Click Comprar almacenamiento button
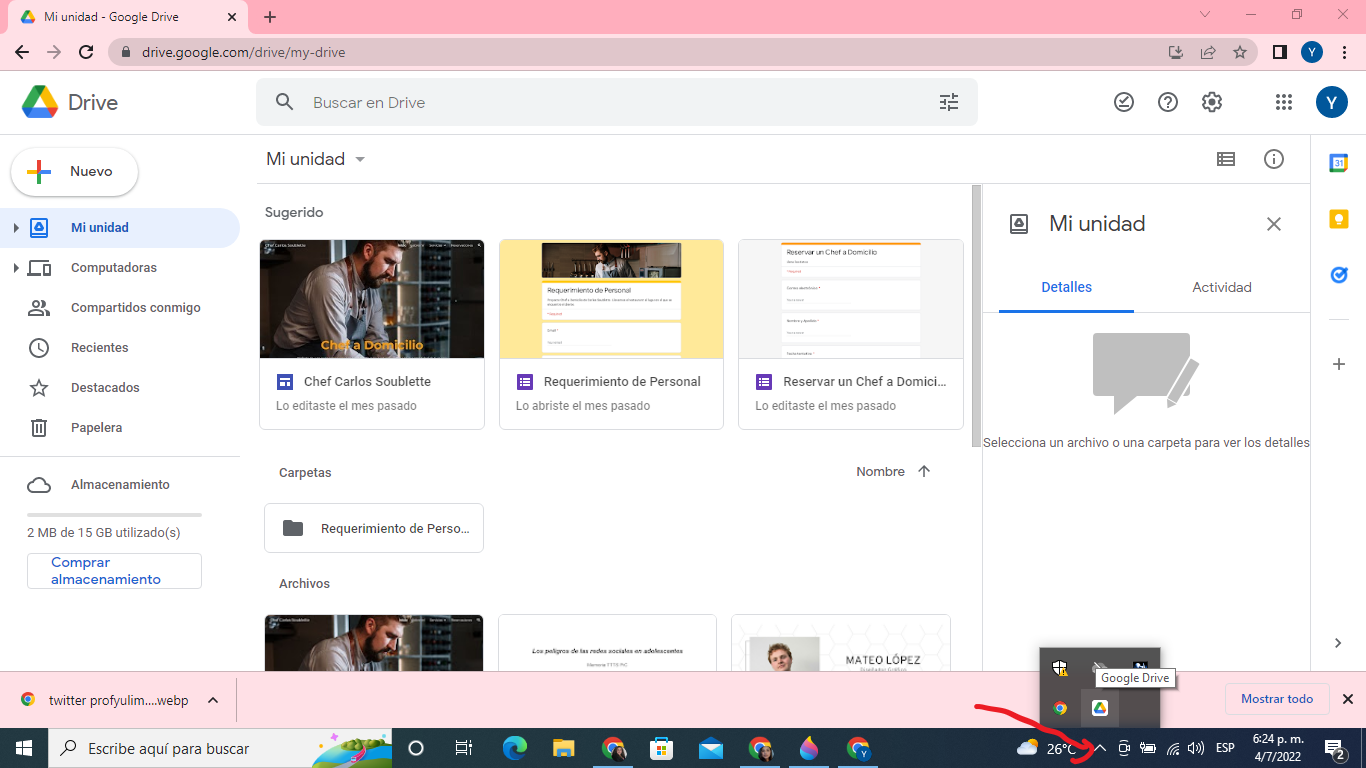This screenshot has width=1366, height=768. click(x=114, y=571)
